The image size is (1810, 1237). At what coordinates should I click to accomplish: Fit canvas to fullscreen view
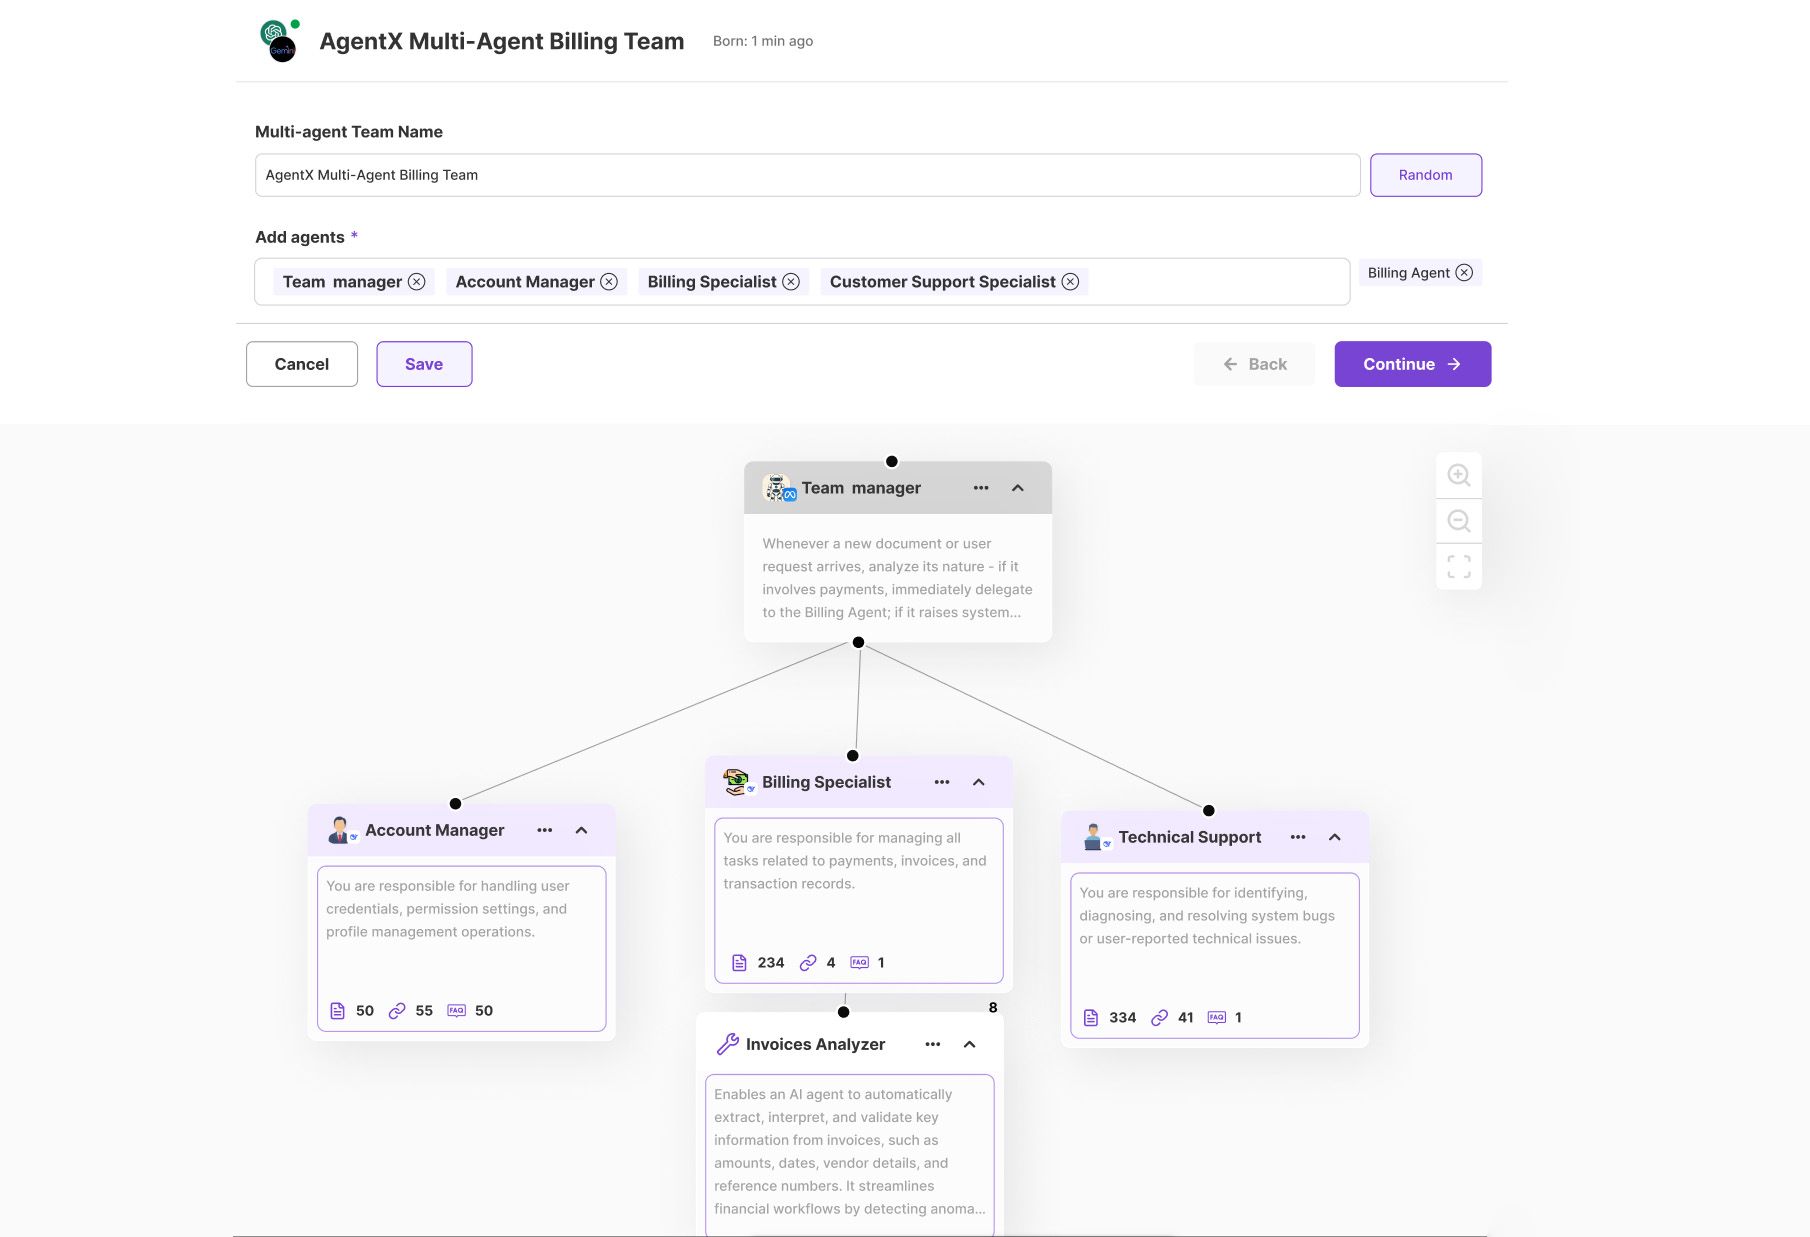click(x=1459, y=567)
